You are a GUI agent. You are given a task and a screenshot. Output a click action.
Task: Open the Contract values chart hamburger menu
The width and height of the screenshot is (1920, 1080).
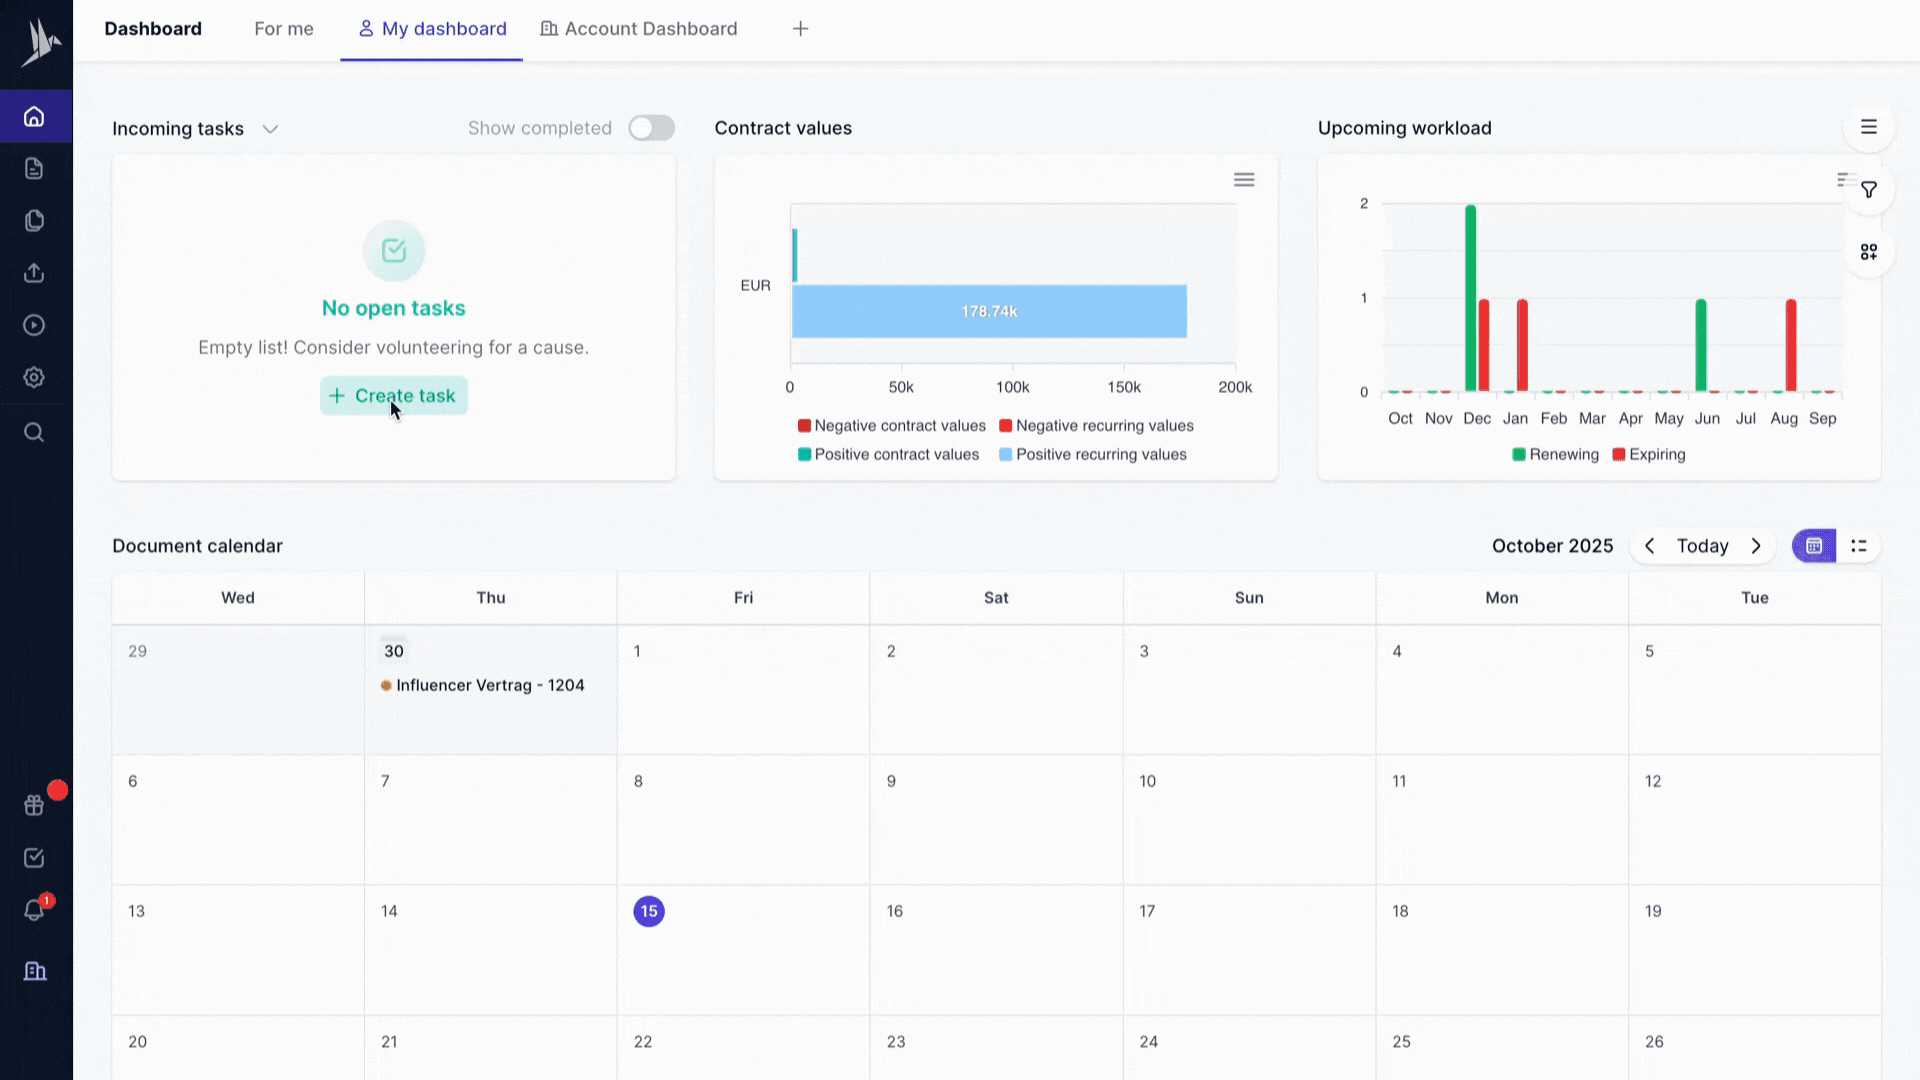[x=1244, y=180]
